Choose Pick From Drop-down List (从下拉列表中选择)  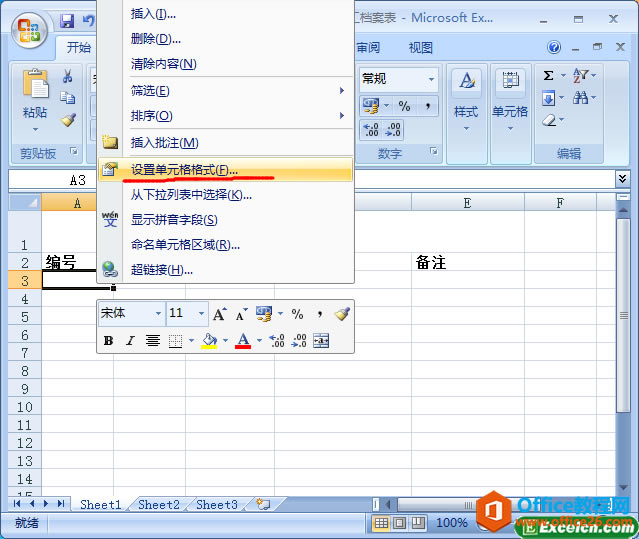(225, 195)
